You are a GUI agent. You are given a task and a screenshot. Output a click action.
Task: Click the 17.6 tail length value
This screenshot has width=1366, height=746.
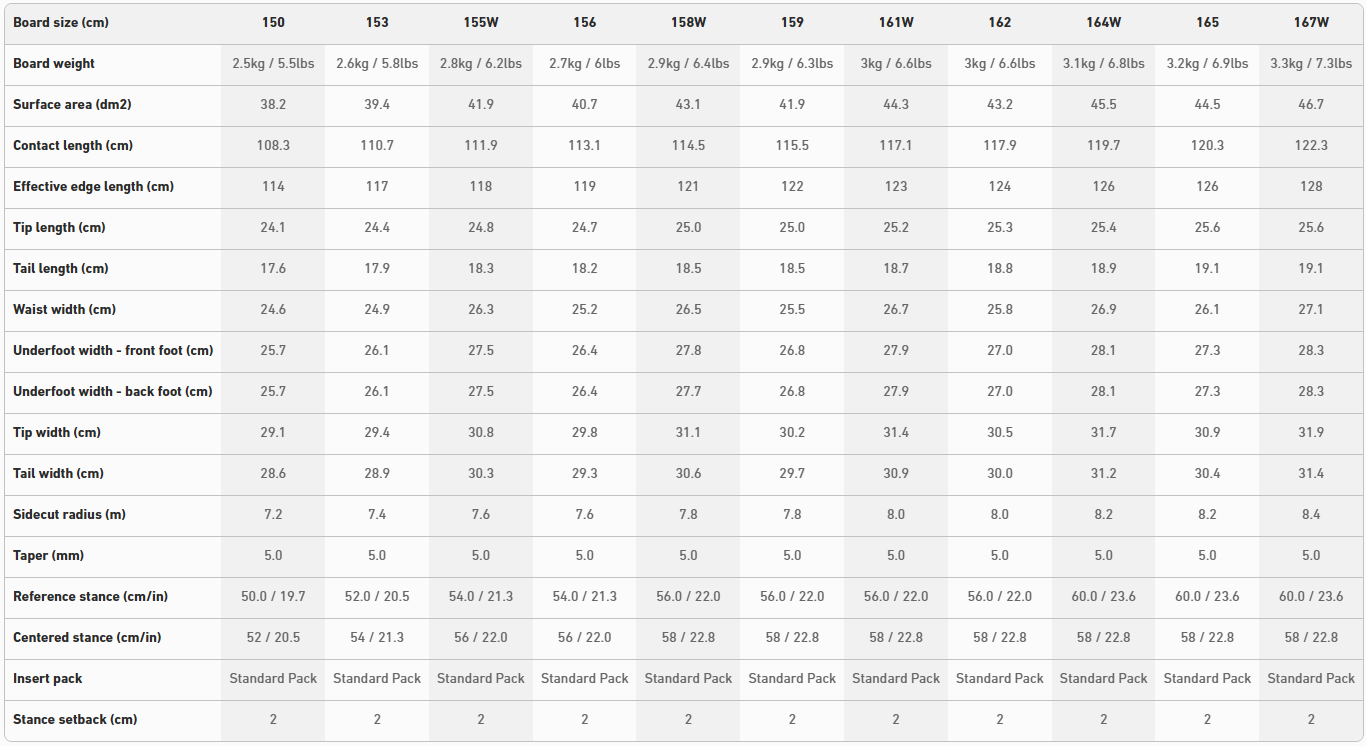(273, 268)
